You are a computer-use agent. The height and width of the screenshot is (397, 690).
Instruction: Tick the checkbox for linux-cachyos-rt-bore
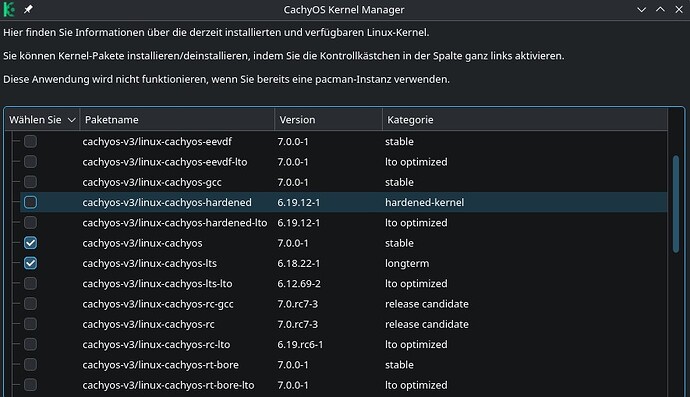pyautogui.click(x=30, y=364)
